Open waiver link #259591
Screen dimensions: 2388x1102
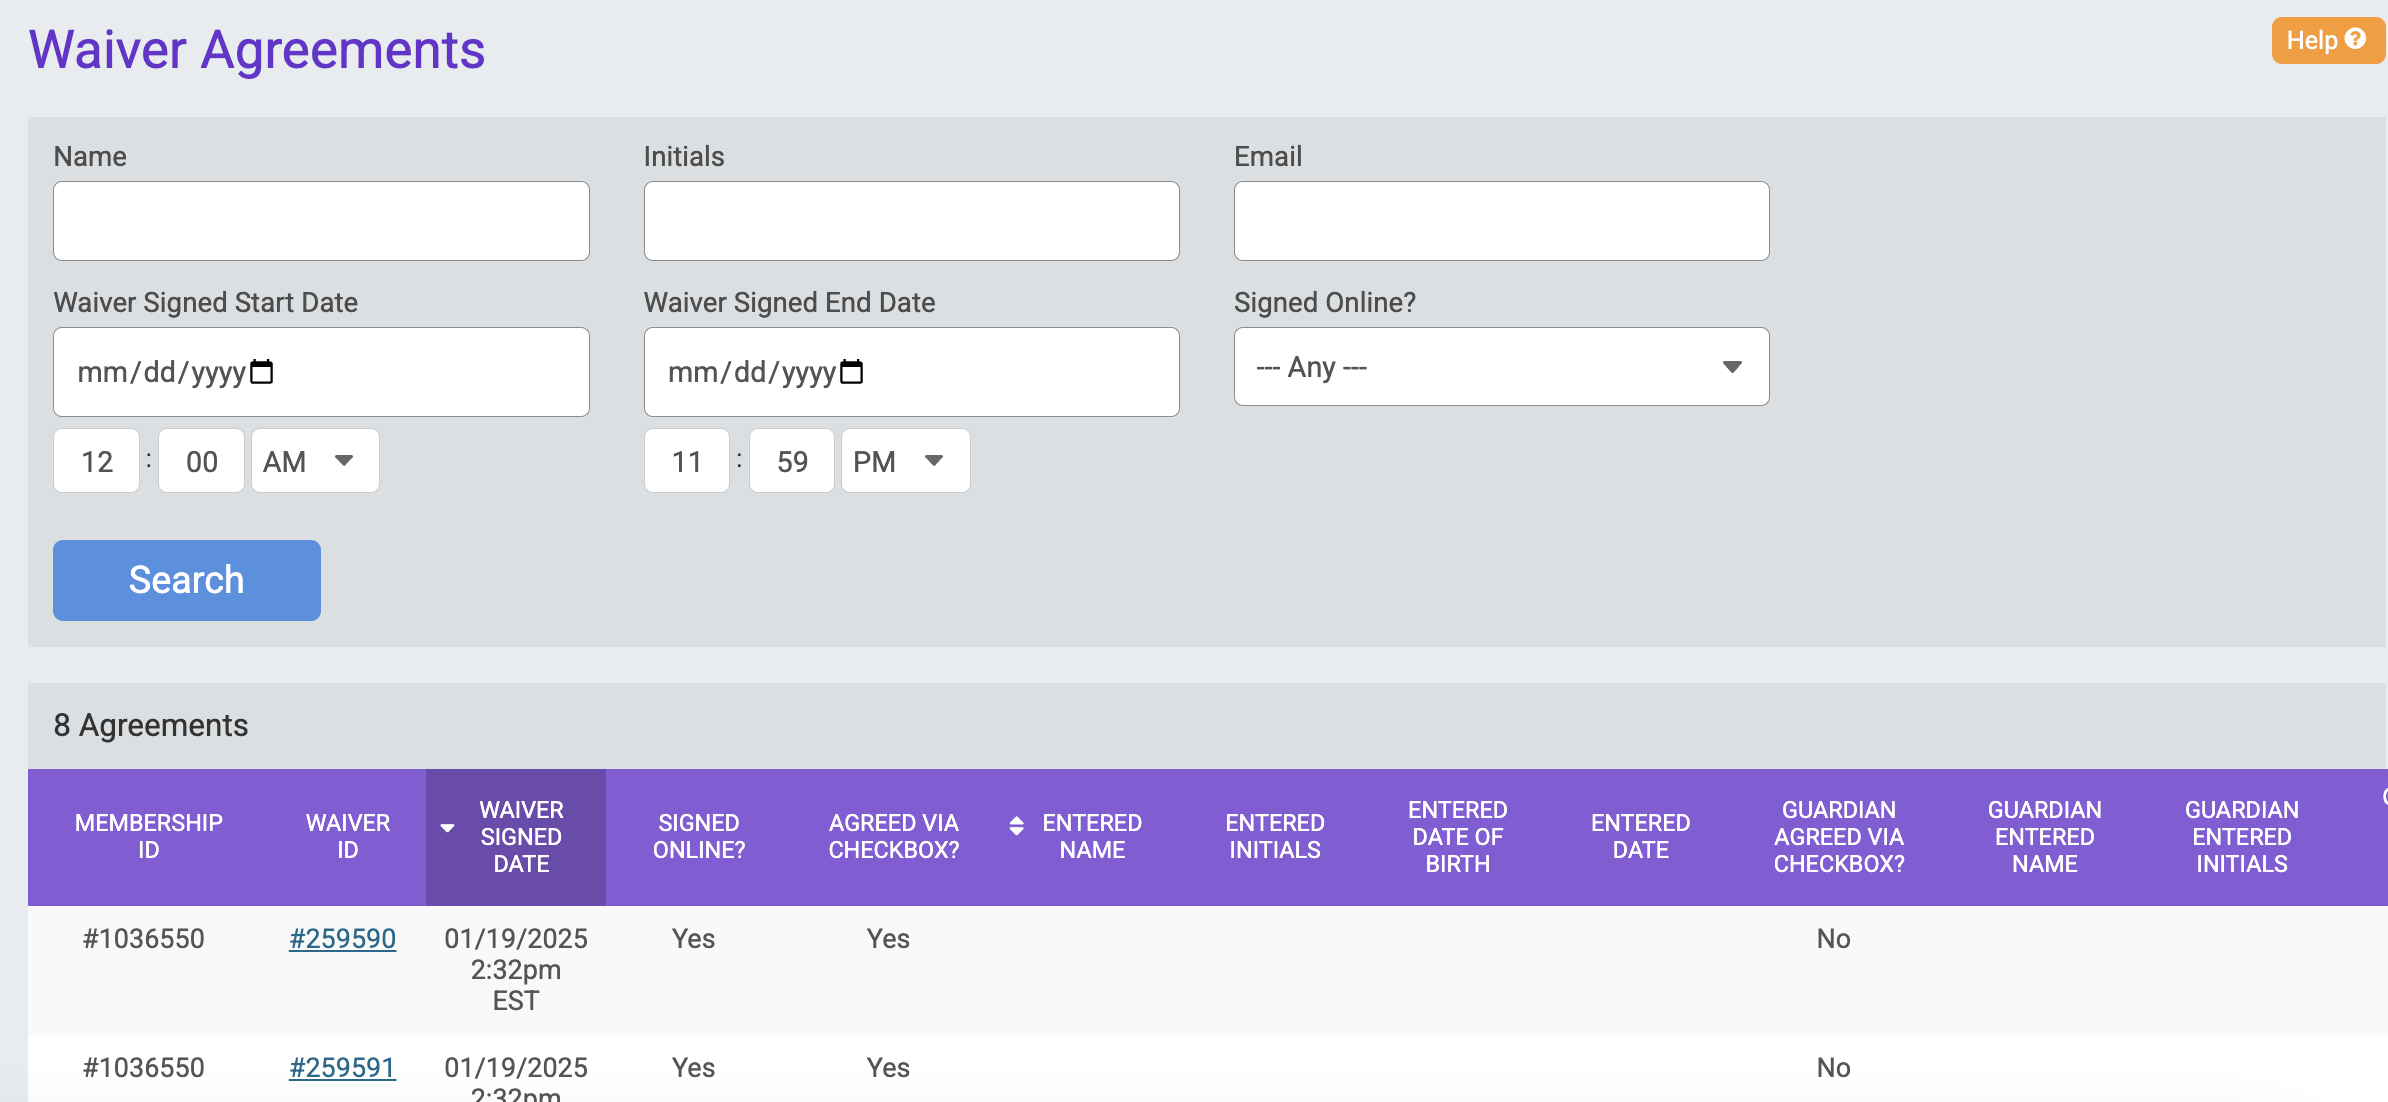(x=342, y=1067)
